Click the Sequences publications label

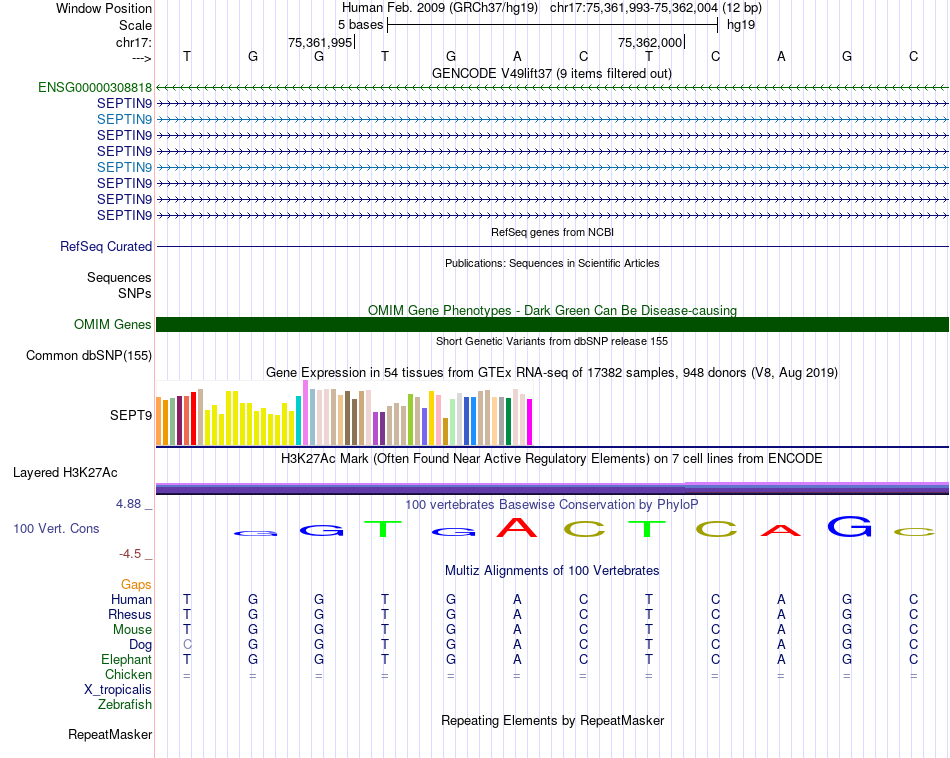[119, 278]
